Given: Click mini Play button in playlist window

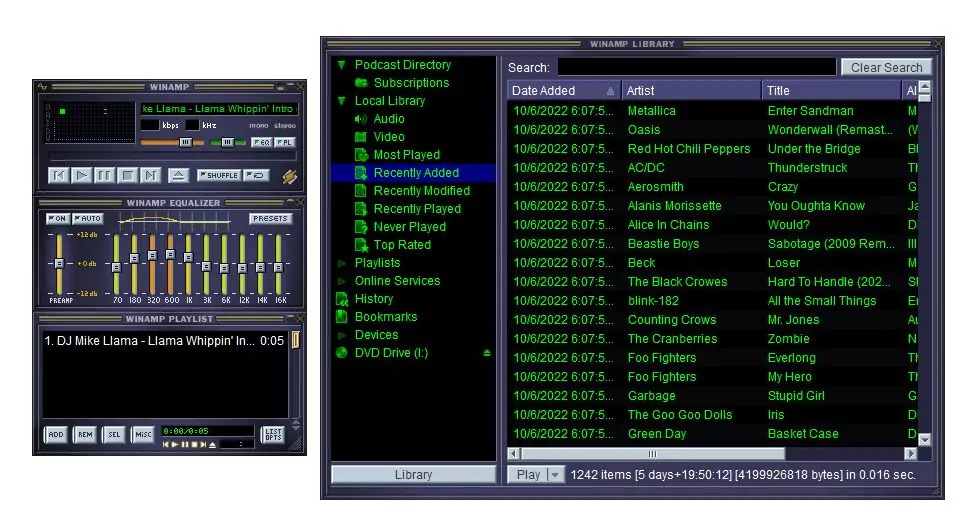Looking at the screenshot, I should click(x=175, y=444).
